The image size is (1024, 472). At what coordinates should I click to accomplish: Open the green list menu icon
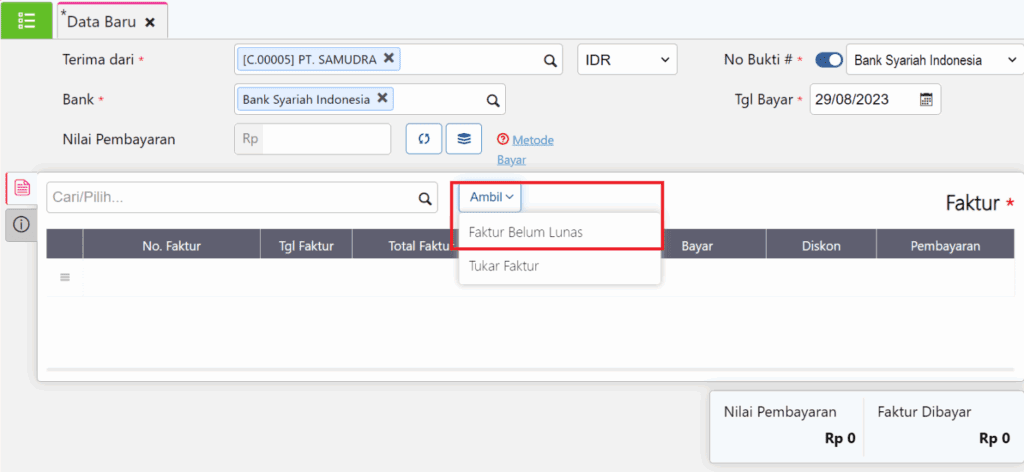coord(26,20)
